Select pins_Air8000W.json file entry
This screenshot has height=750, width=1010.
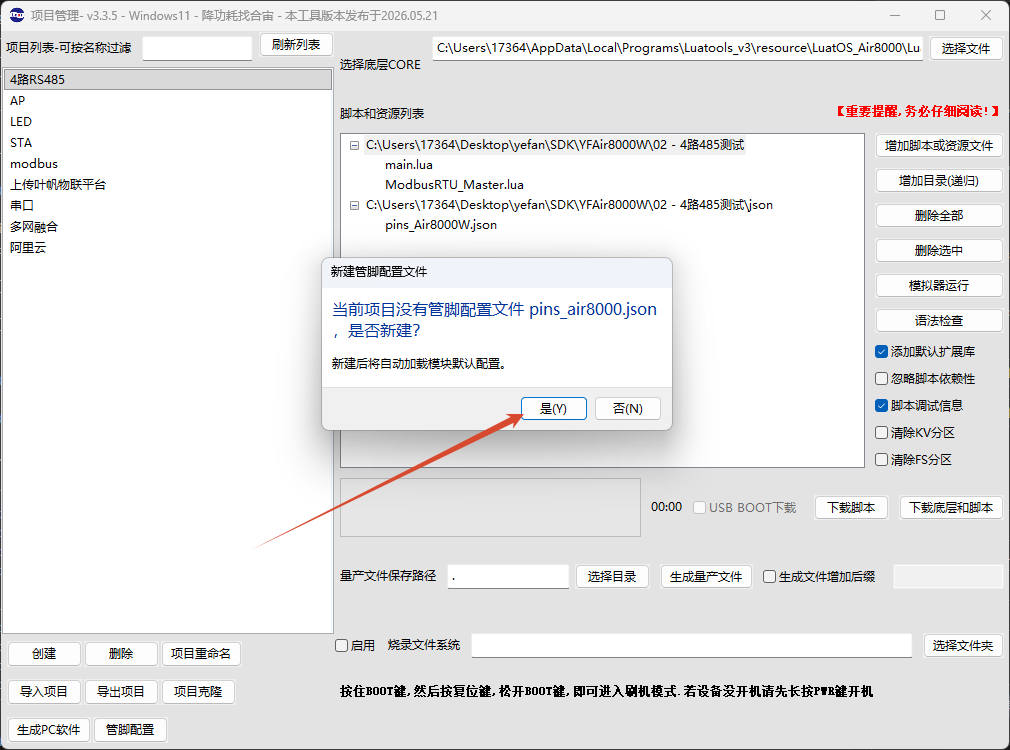tap(441, 225)
